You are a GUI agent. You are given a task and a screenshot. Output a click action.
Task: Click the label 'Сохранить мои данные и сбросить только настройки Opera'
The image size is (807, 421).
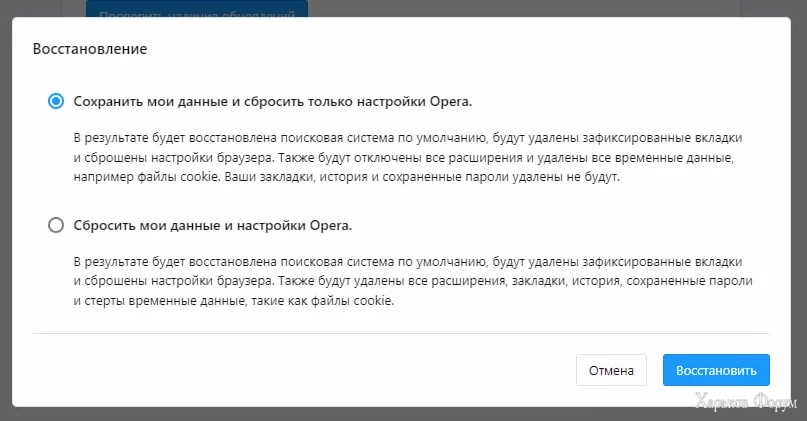click(x=272, y=101)
